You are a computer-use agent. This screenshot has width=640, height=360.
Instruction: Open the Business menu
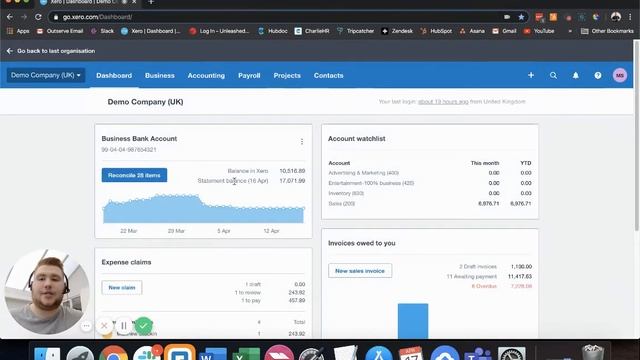click(160, 76)
